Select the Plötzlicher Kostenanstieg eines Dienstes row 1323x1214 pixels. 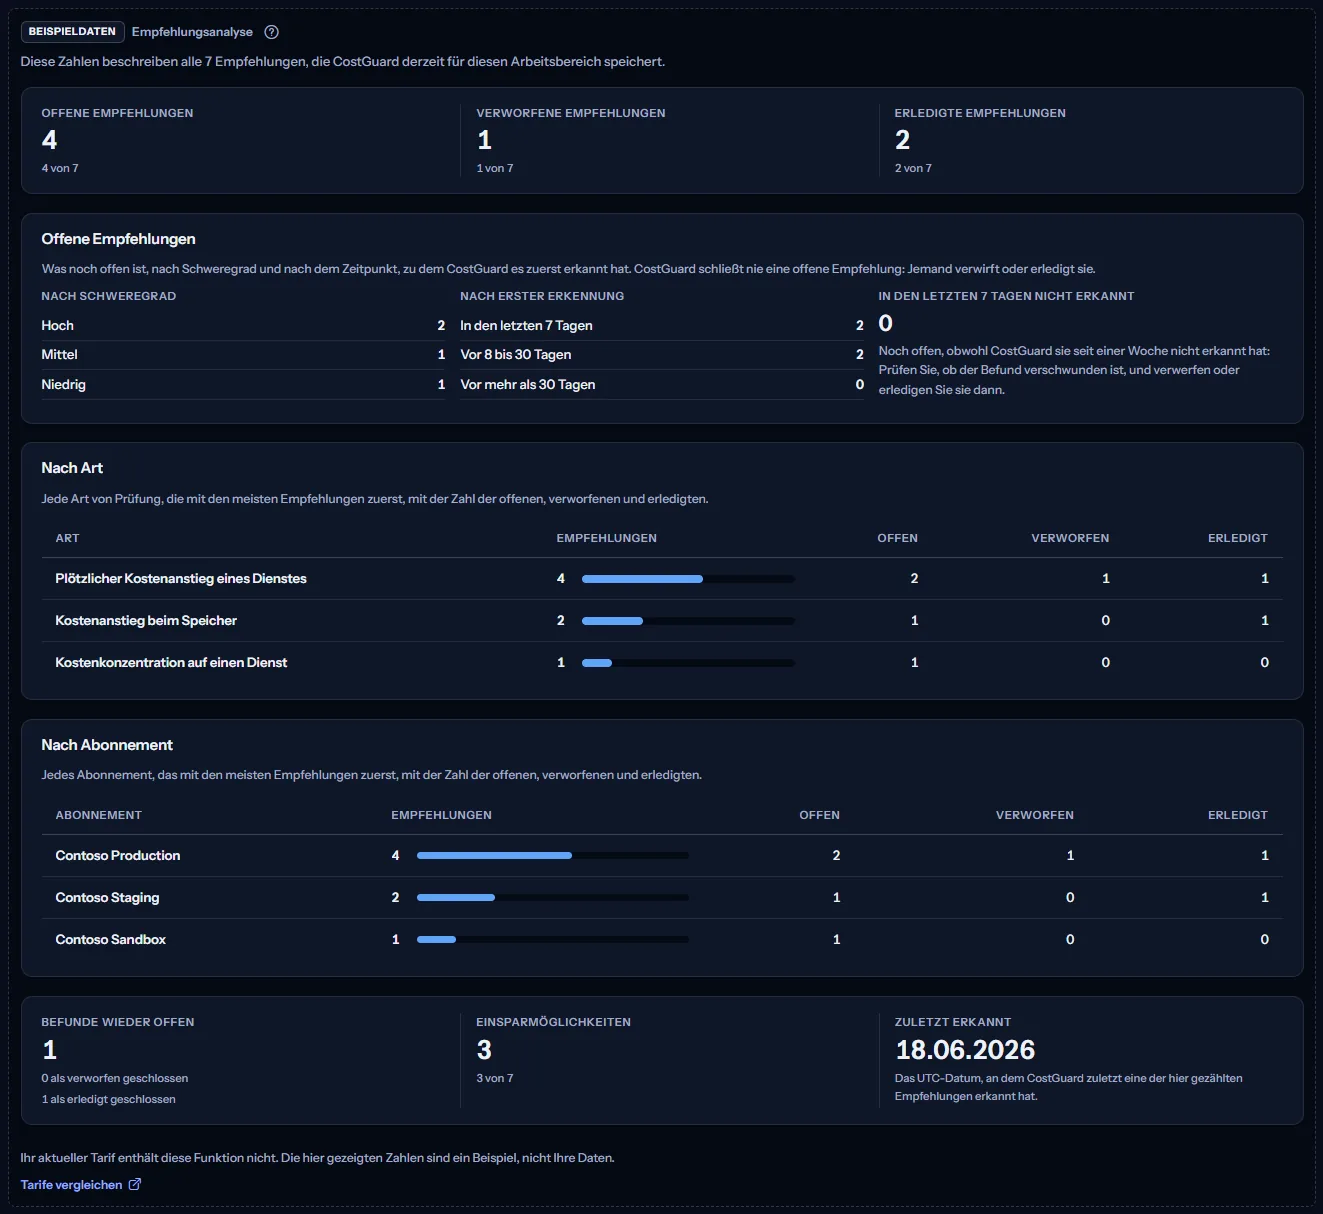pos(662,579)
